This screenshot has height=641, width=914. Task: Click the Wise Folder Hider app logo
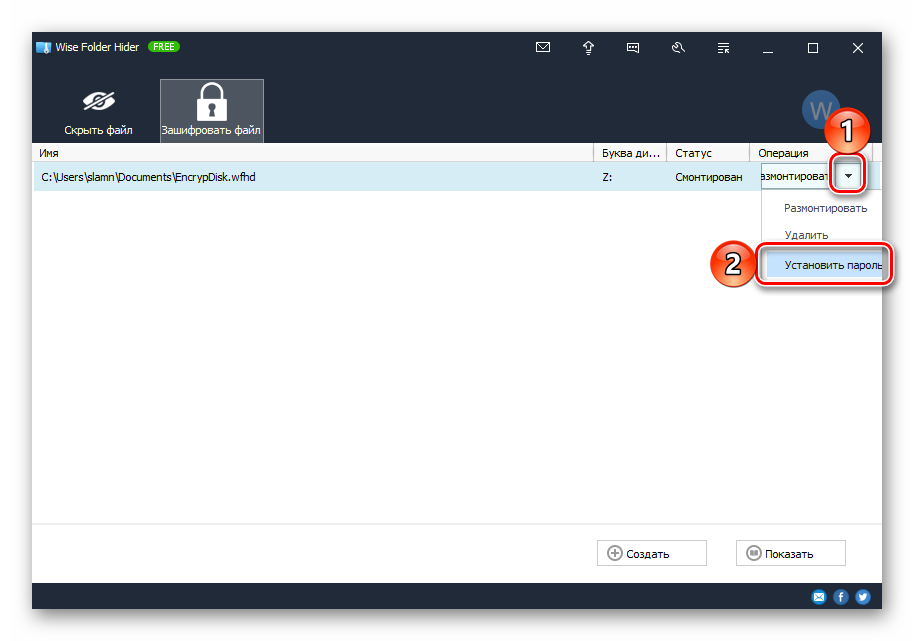(x=44, y=47)
